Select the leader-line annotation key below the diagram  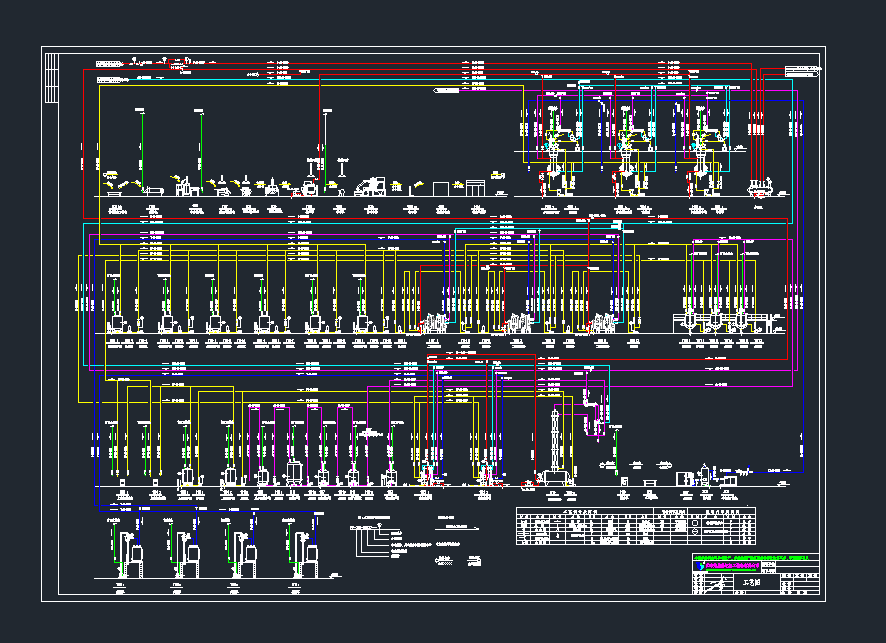(x=377, y=538)
